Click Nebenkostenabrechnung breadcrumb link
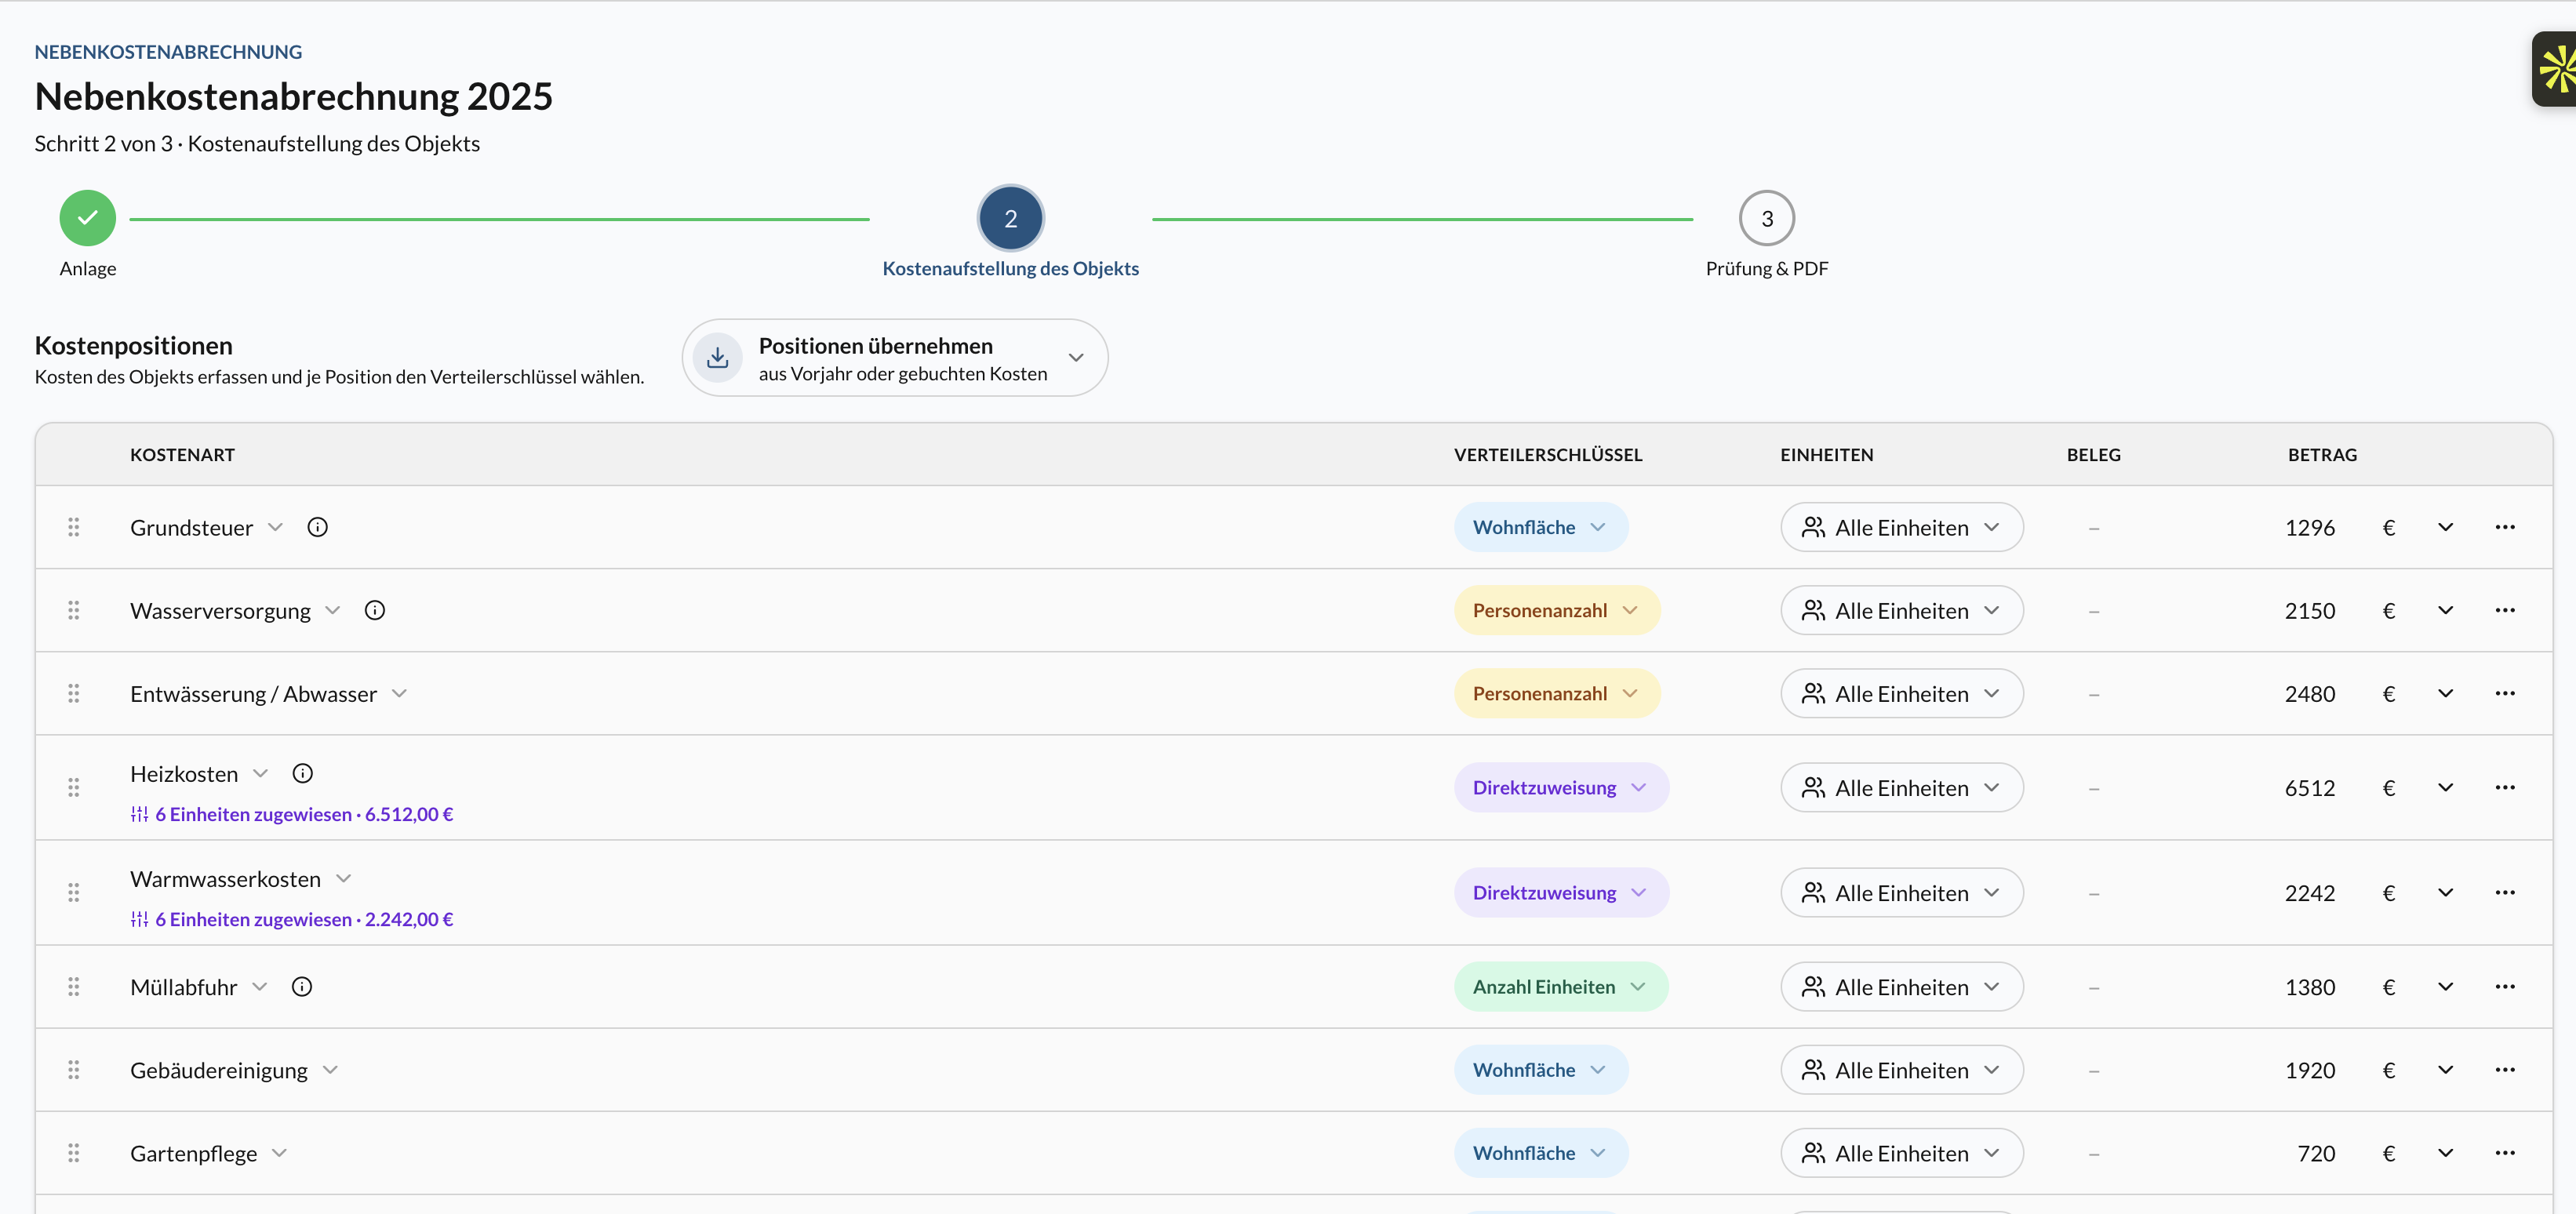Image resolution: width=2576 pixels, height=1214 pixels. pyautogui.click(x=168, y=52)
